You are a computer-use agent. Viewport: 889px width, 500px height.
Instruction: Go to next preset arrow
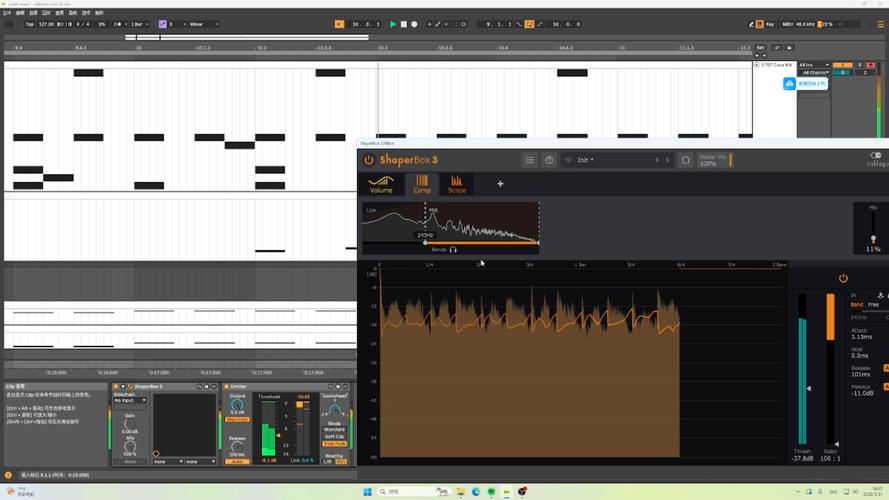667,160
